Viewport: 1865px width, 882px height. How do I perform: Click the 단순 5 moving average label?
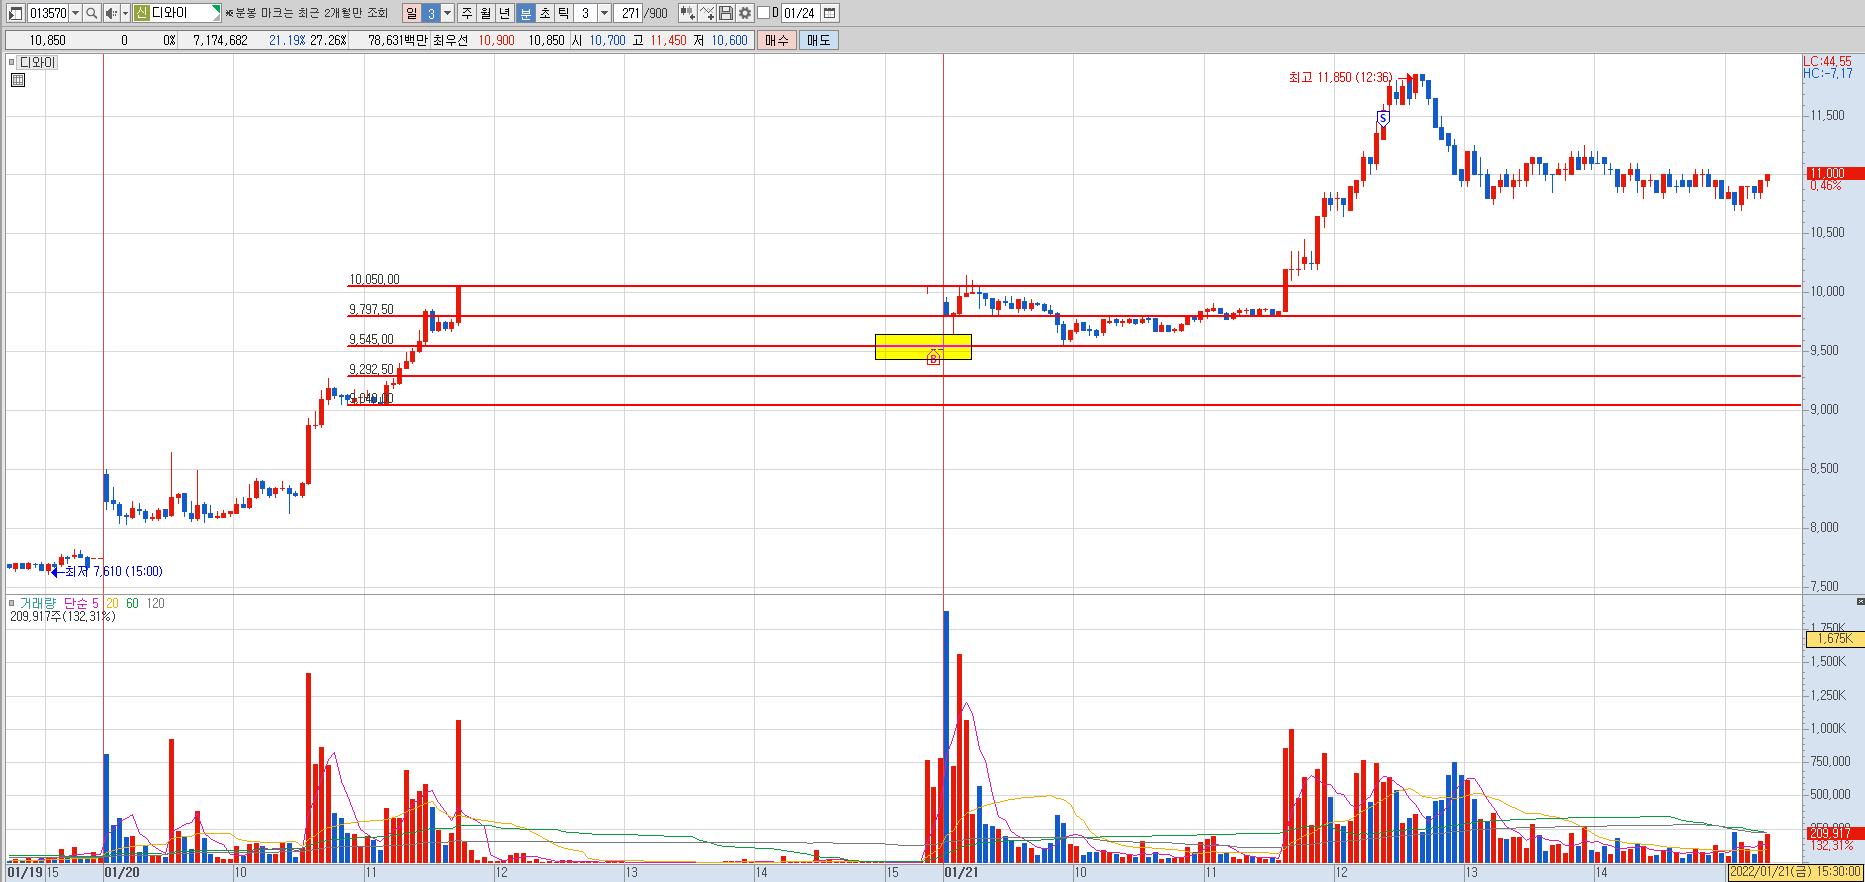[x=81, y=603]
